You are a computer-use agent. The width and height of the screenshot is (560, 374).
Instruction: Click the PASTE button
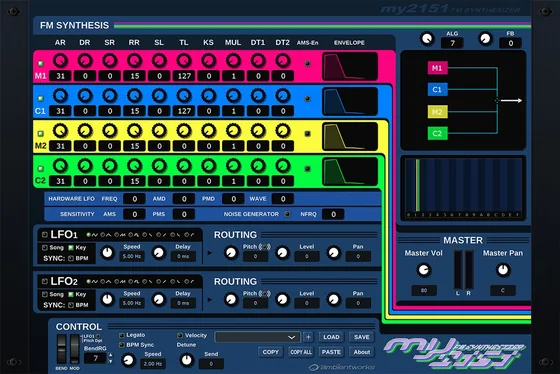click(x=331, y=352)
